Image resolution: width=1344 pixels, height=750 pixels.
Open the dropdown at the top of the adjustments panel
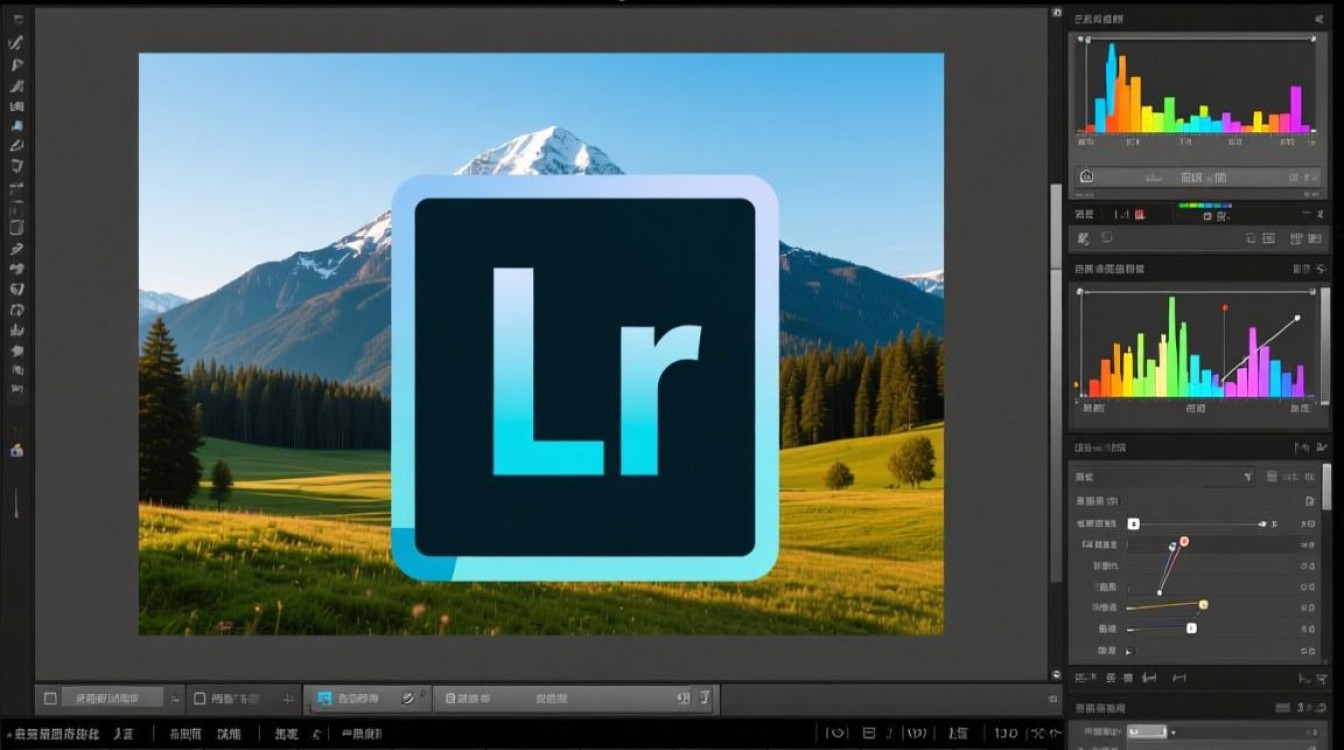click(x=1165, y=477)
